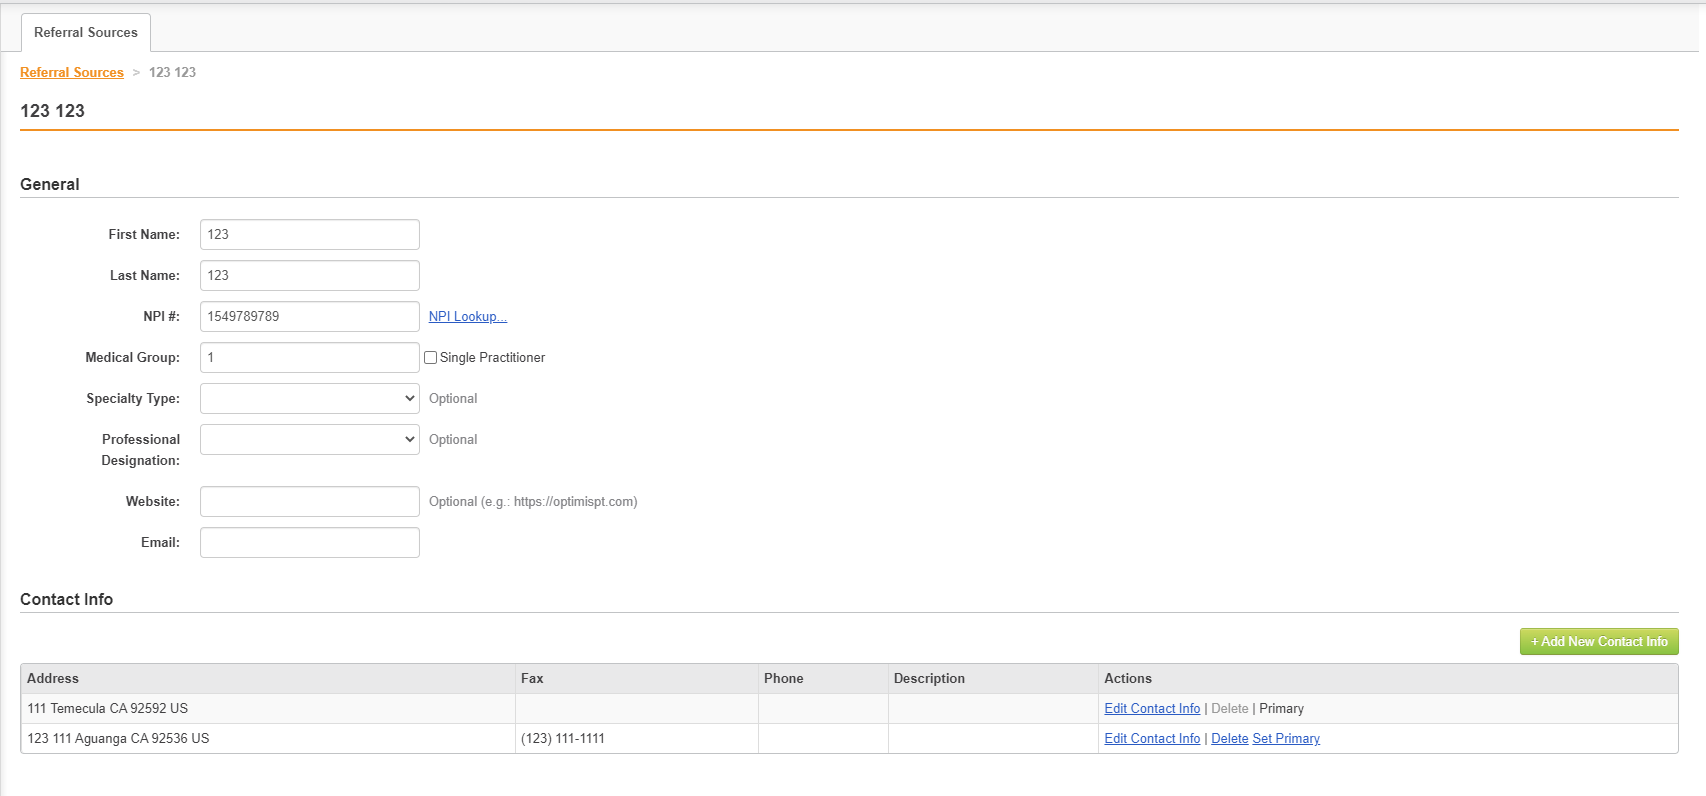1706x796 pixels.
Task: Open the NPI Lookup link
Action: (x=467, y=316)
